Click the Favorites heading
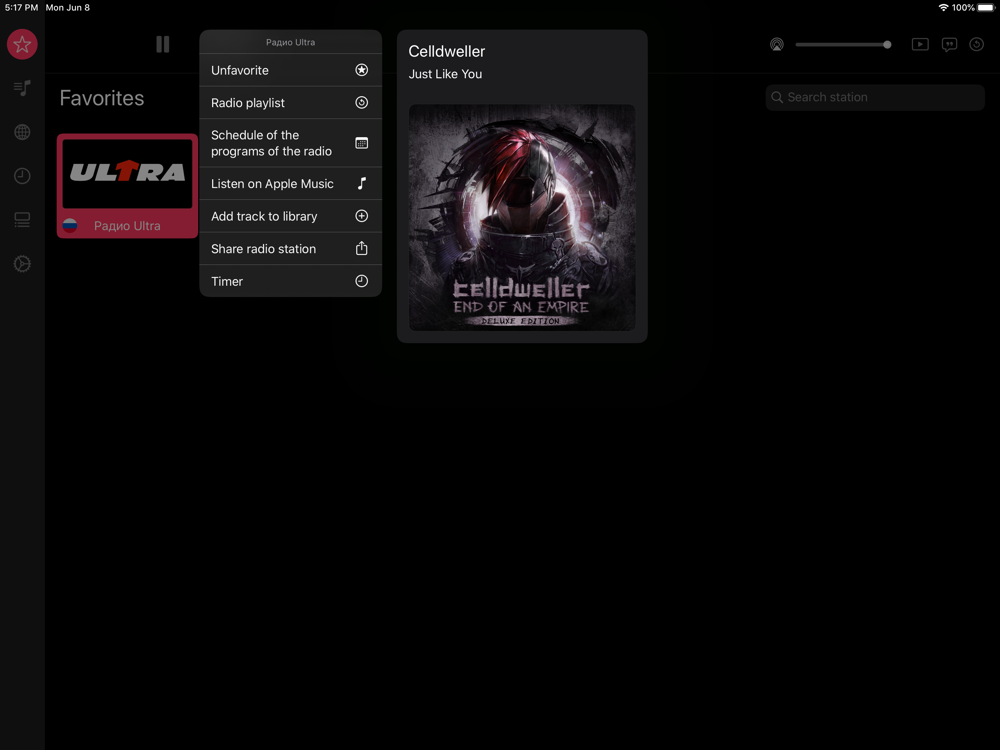The image size is (1000, 750). tap(102, 98)
